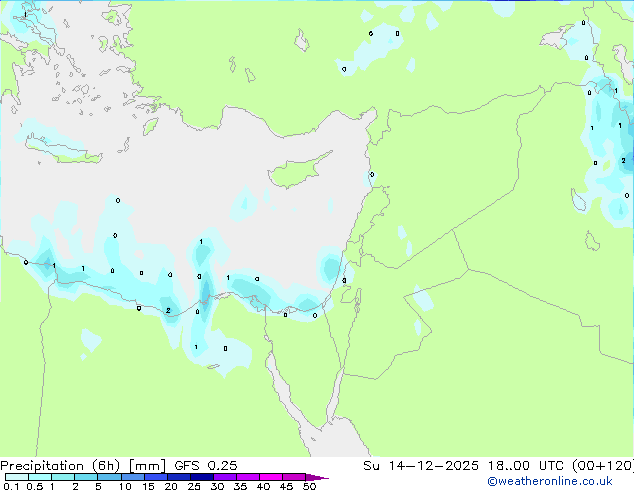634x490 pixels.
Task: Click the '0.1' legend tick label
Action: click(11, 486)
